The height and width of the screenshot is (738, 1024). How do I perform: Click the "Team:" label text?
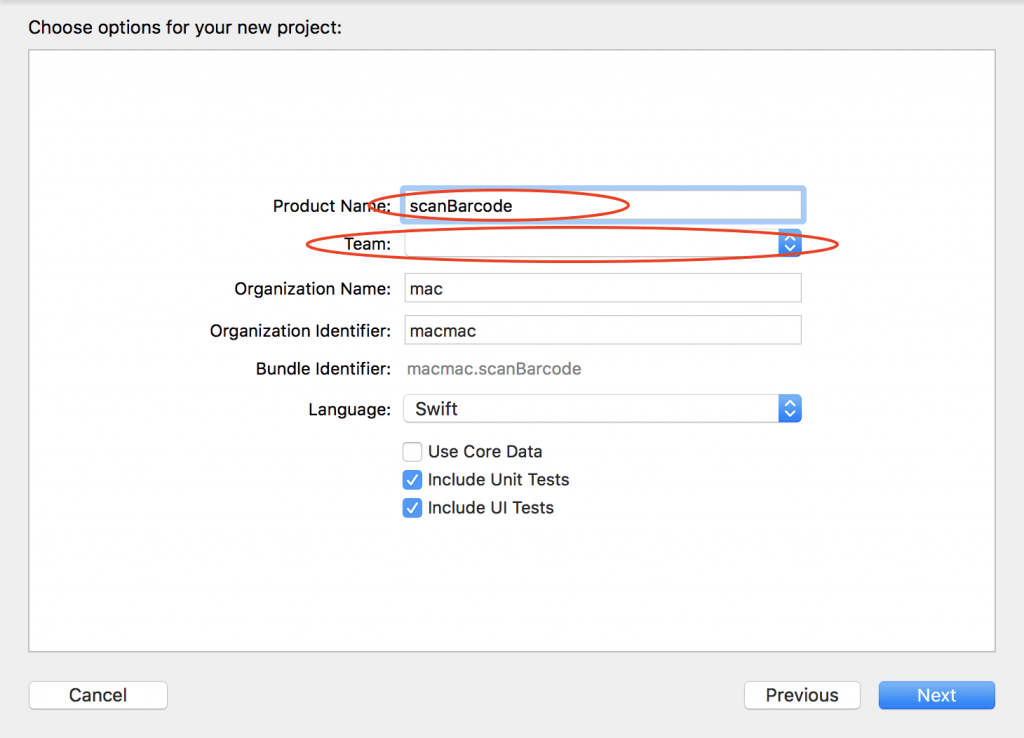367,244
